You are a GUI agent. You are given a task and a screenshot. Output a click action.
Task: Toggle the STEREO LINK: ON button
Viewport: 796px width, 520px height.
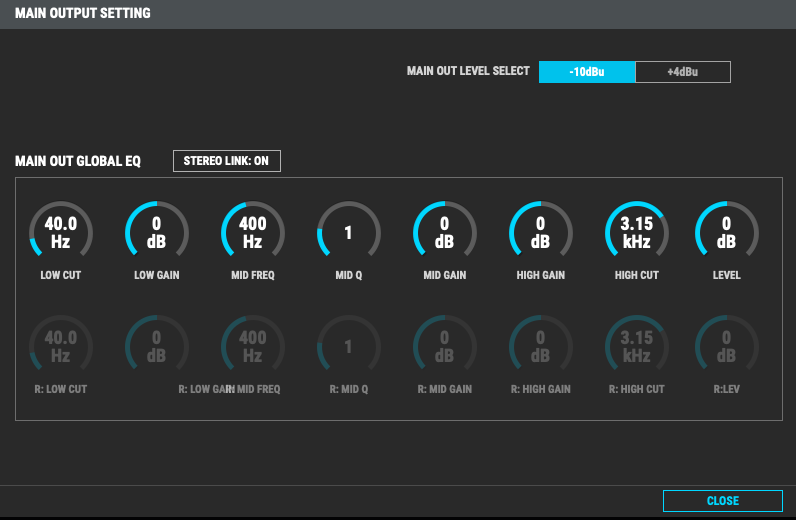point(226,161)
